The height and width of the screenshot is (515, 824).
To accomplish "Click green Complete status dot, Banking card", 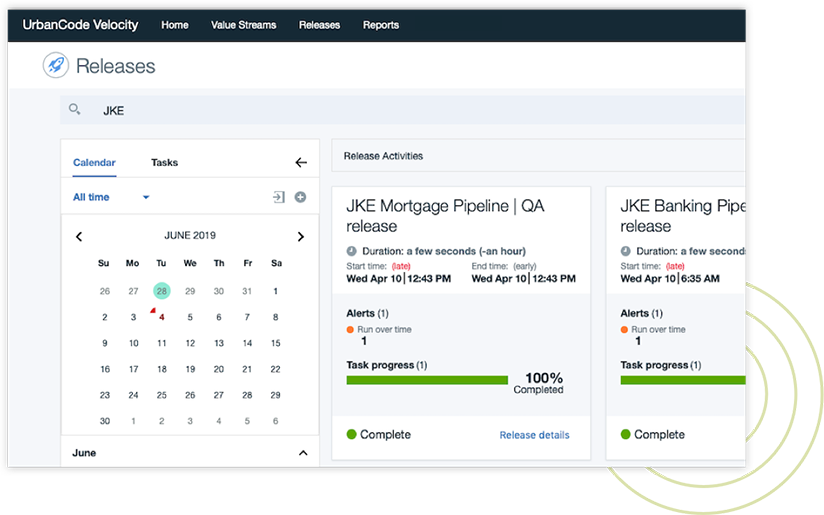I will 625,434.
